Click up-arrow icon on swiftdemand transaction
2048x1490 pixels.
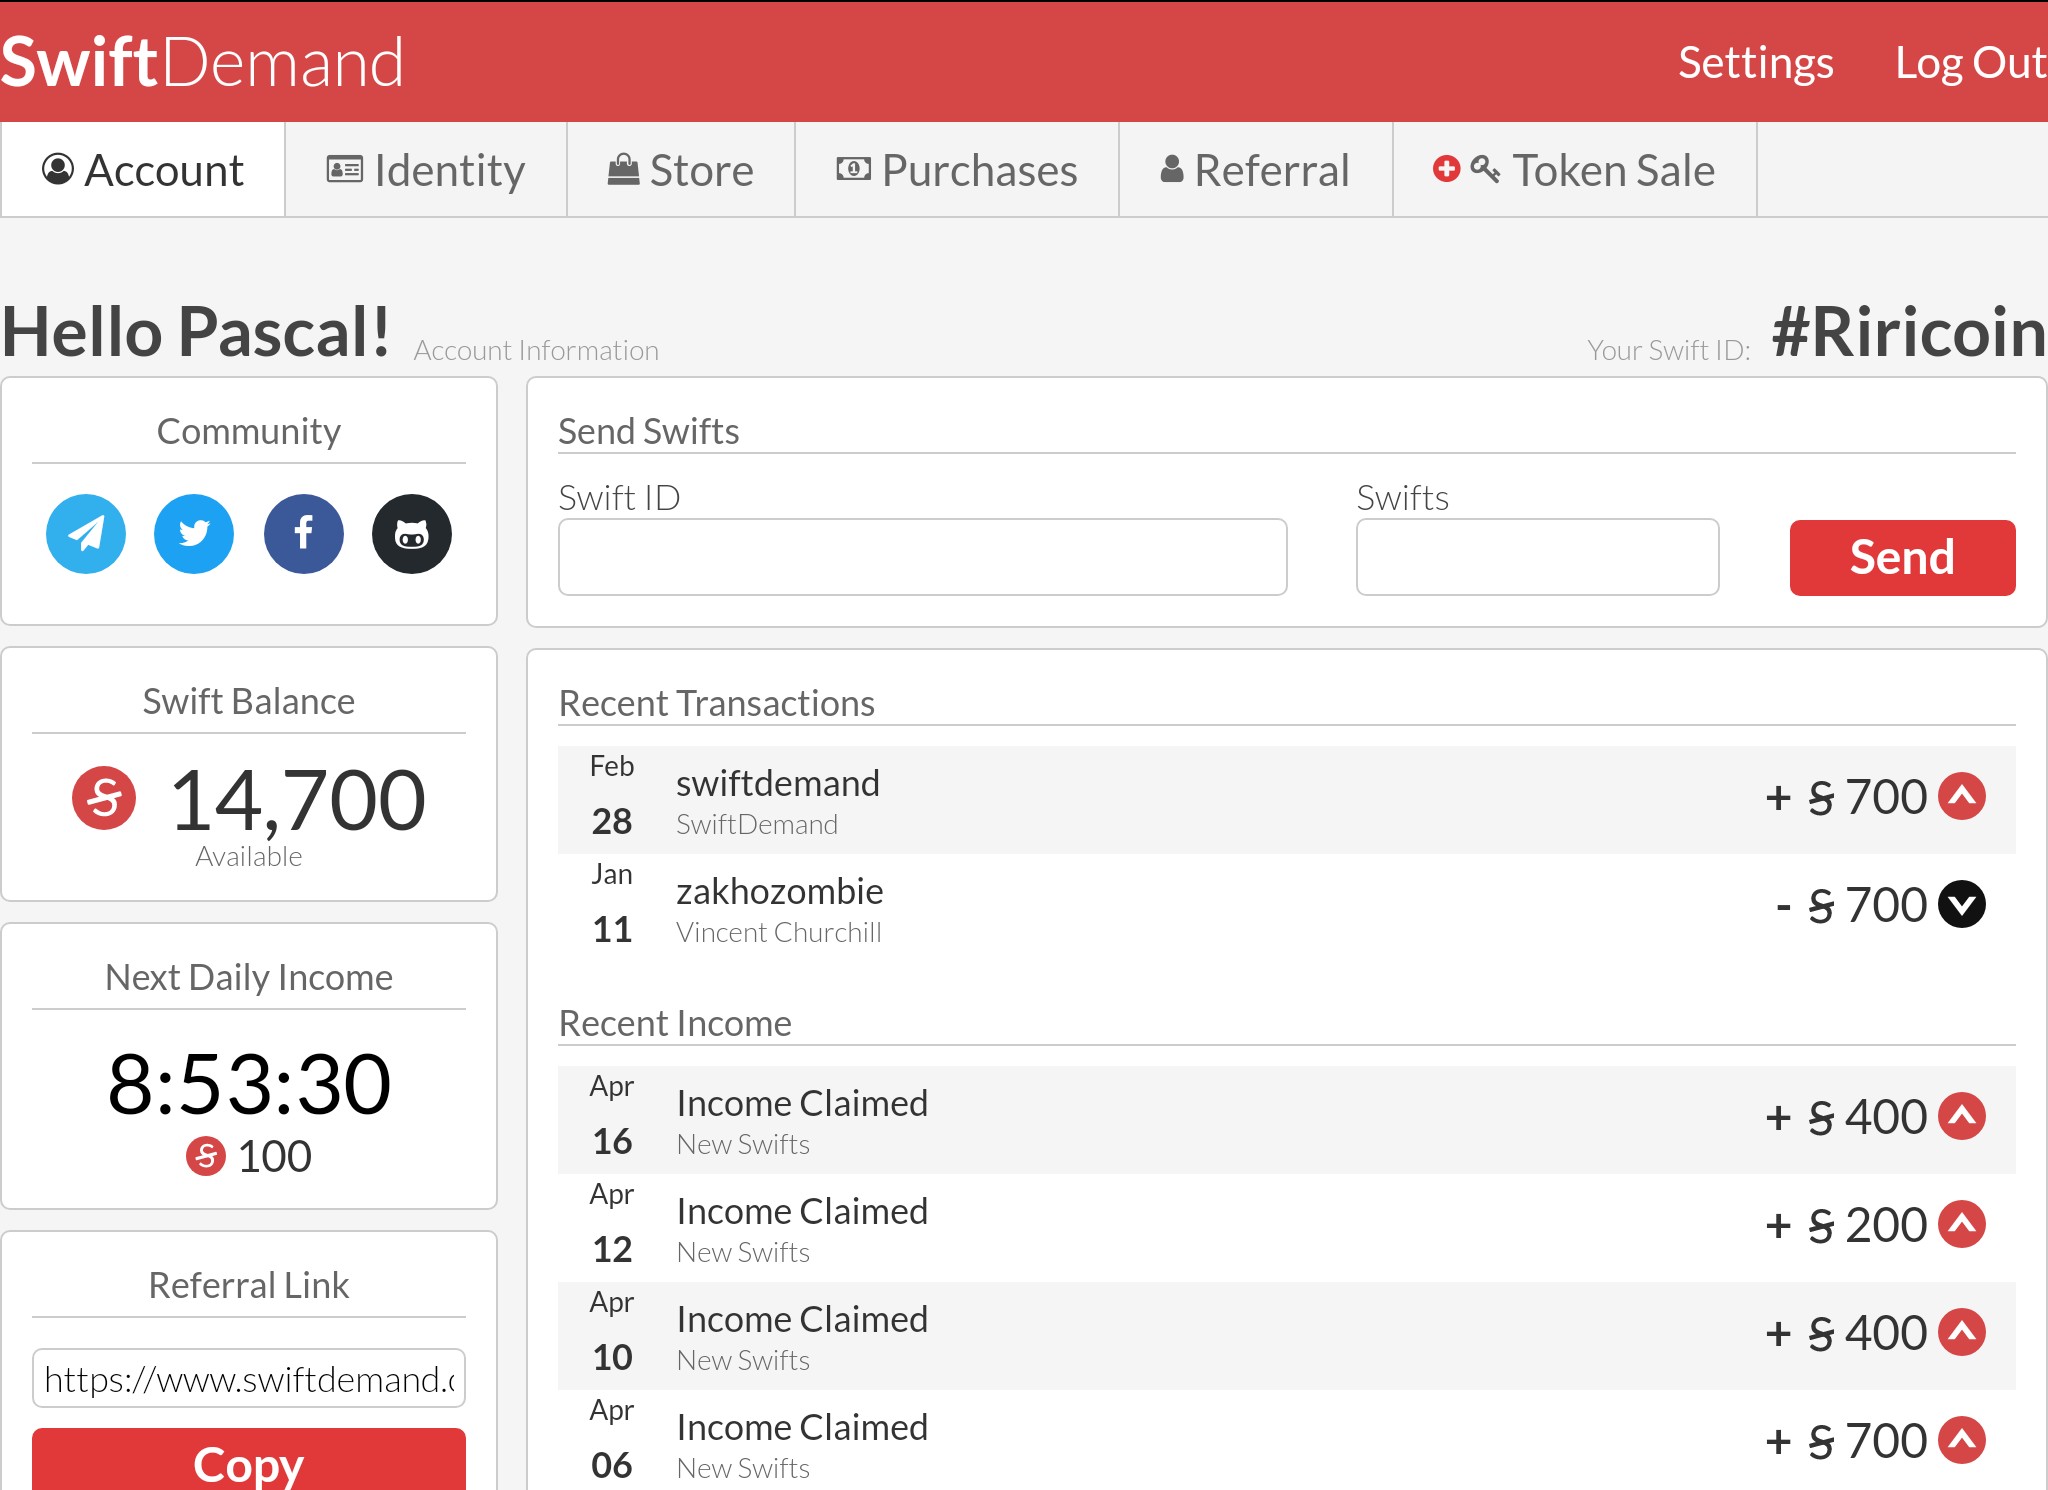coord(1962,797)
